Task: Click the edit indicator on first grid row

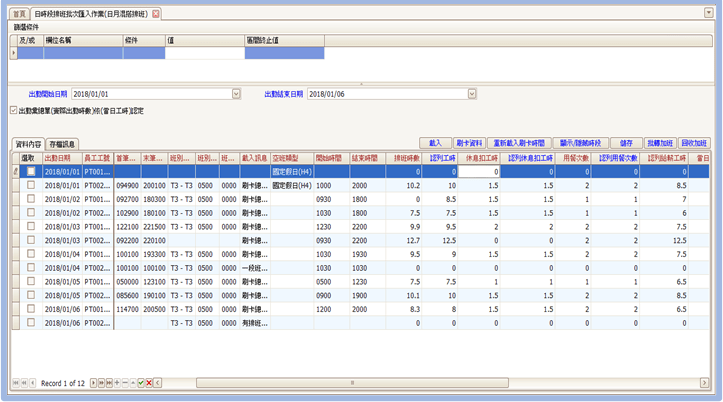Action: coord(15,171)
